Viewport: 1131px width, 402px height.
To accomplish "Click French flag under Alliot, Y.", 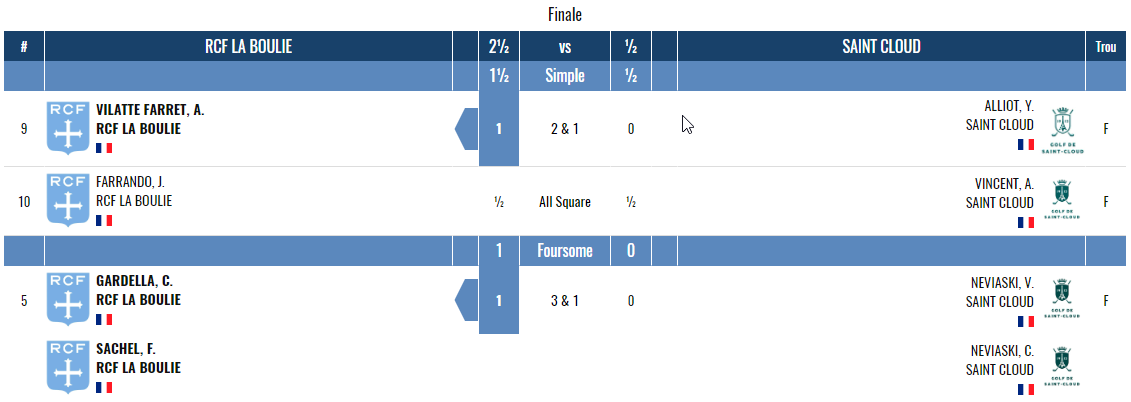I will click(1026, 144).
